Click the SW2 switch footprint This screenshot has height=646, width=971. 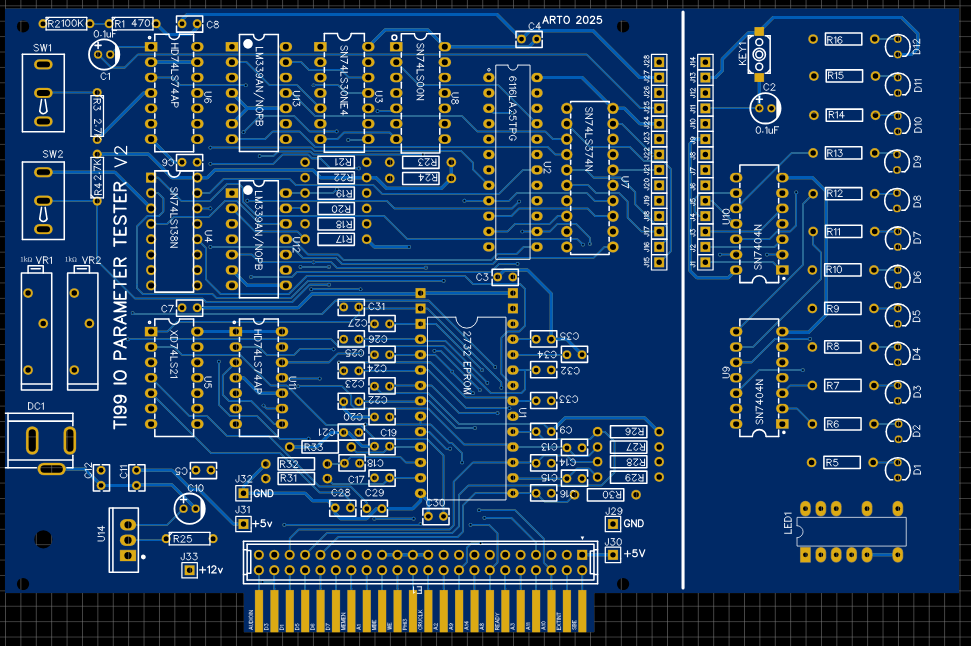pyautogui.click(x=43, y=199)
